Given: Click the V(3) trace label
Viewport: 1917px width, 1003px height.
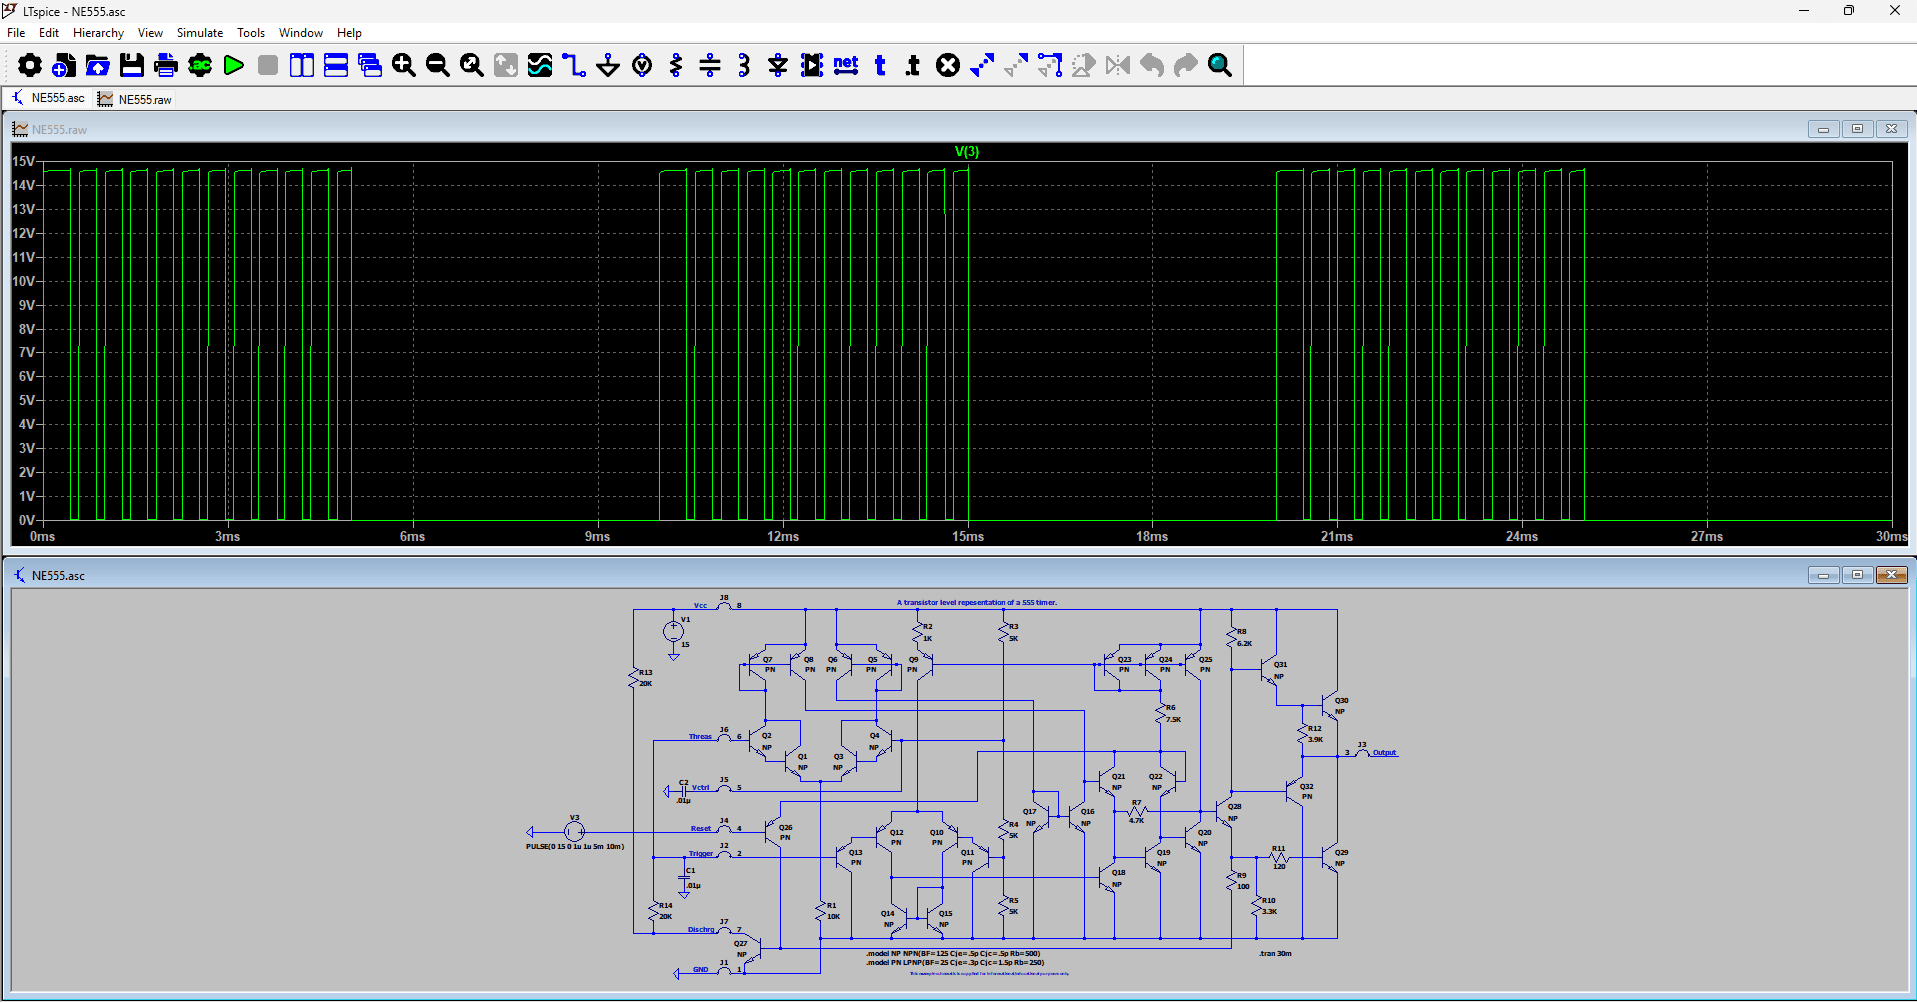Looking at the screenshot, I should [x=967, y=152].
